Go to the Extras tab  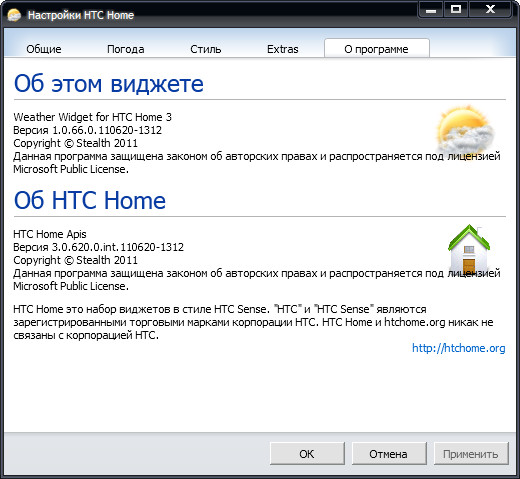click(283, 49)
